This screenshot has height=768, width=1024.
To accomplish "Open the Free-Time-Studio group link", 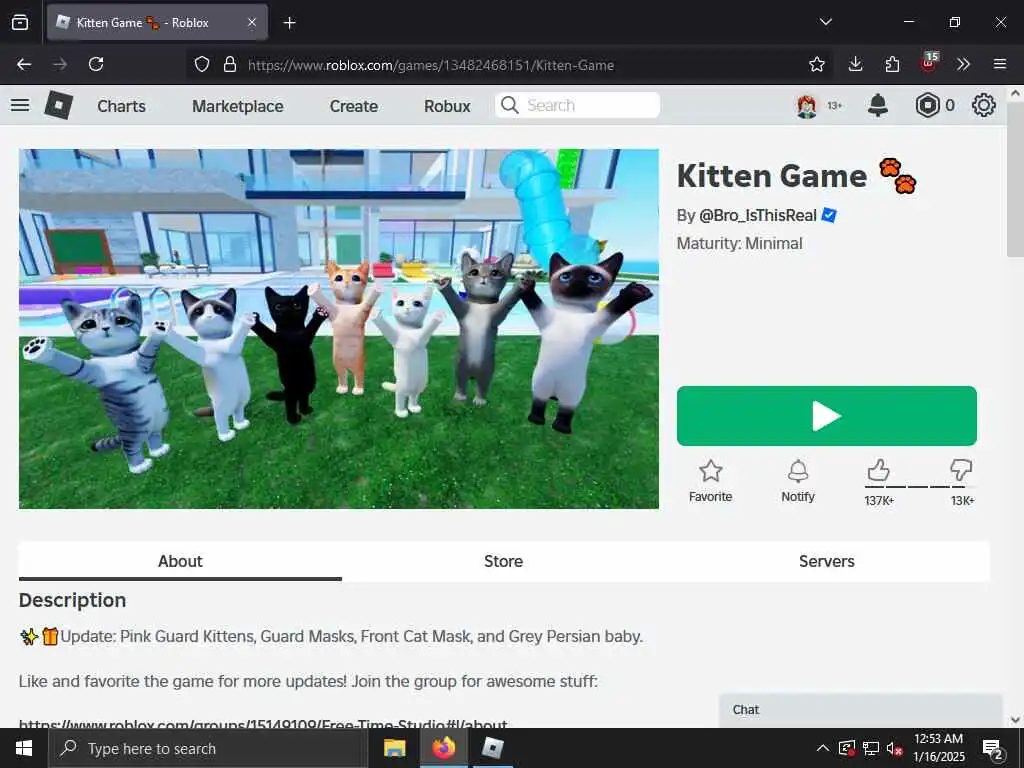I will (x=263, y=724).
